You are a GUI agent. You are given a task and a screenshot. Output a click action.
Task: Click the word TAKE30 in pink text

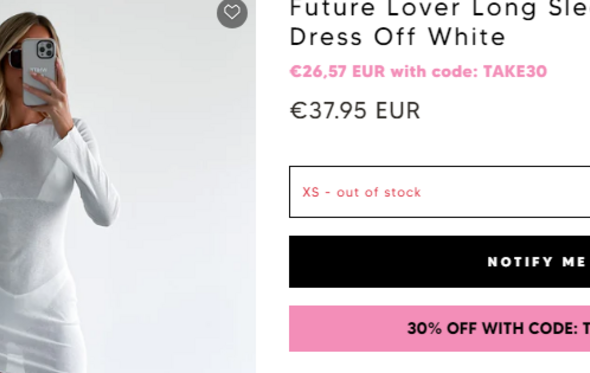[x=515, y=72]
